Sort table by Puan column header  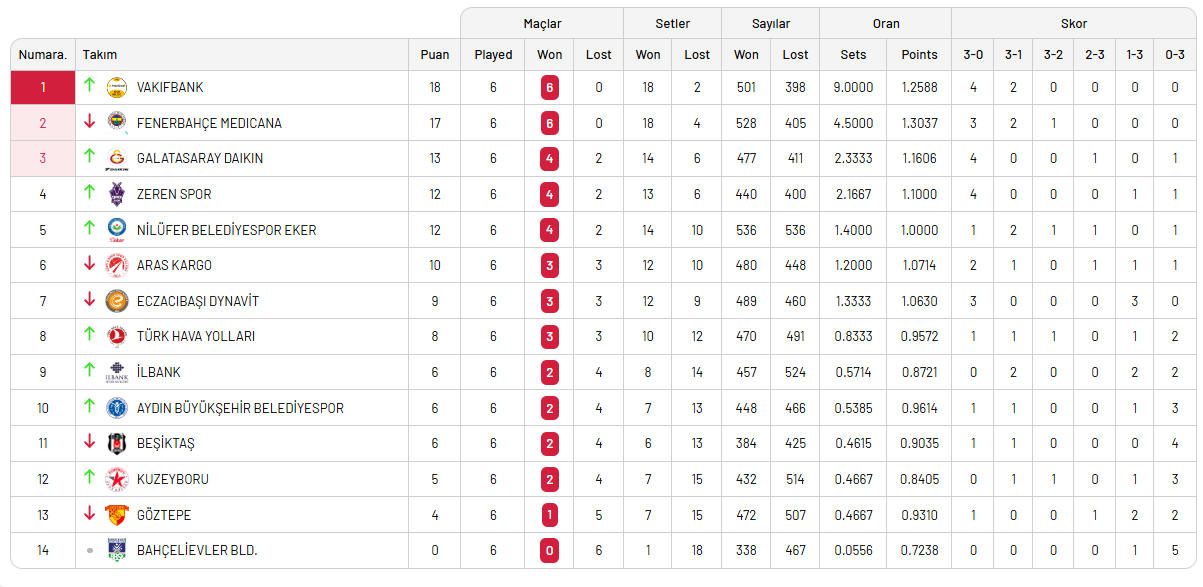pyautogui.click(x=435, y=55)
